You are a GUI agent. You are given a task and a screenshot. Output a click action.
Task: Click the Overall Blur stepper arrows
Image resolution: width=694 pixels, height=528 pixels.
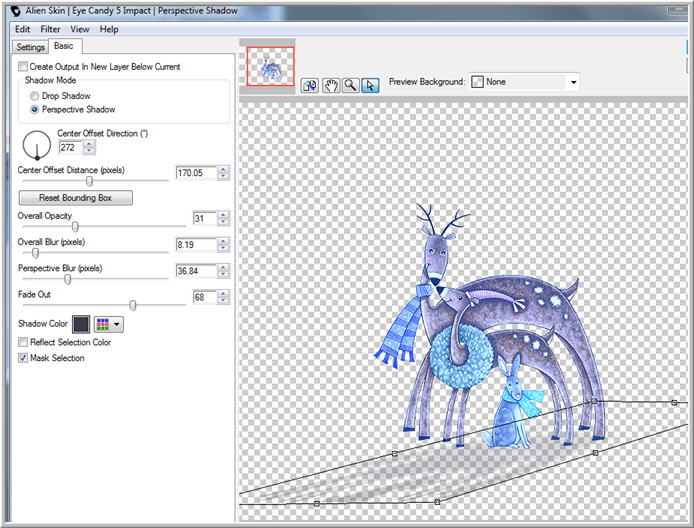(223, 244)
